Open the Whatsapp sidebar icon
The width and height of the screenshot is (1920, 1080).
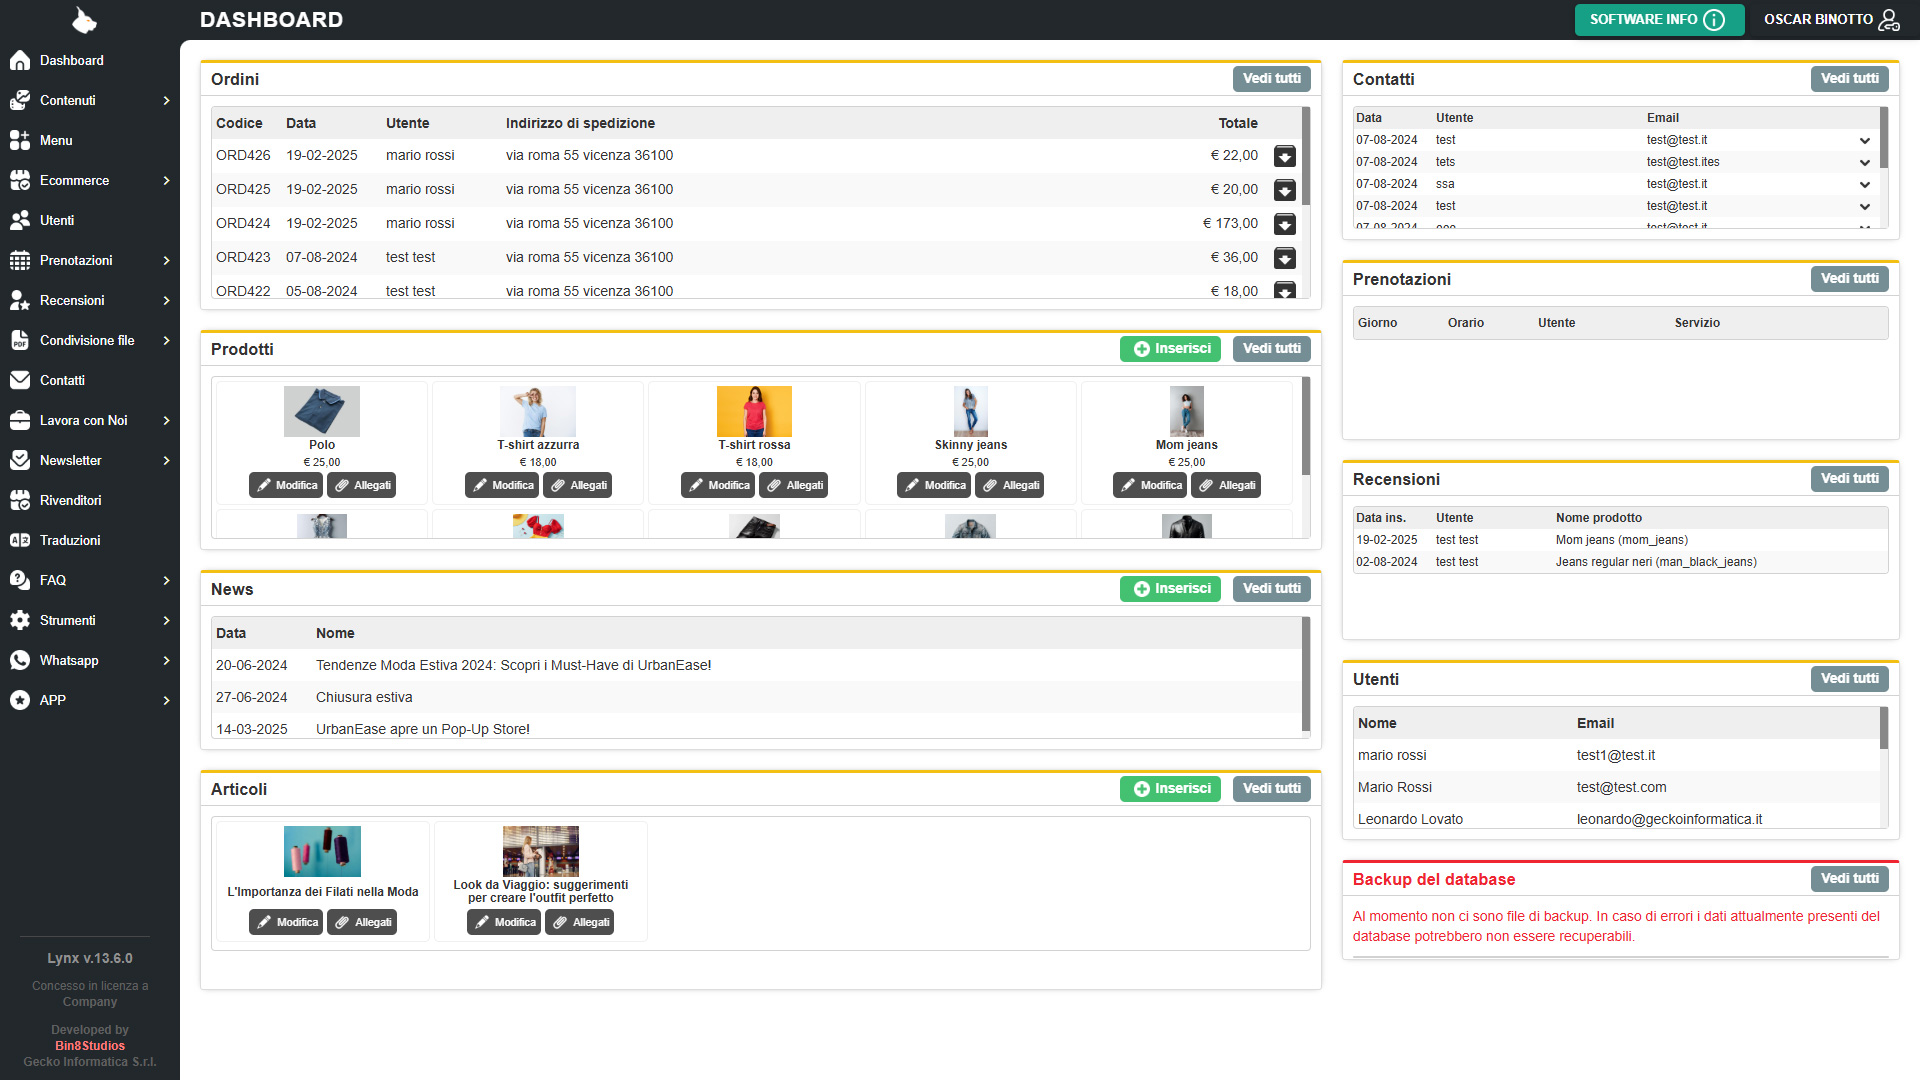click(20, 660)
